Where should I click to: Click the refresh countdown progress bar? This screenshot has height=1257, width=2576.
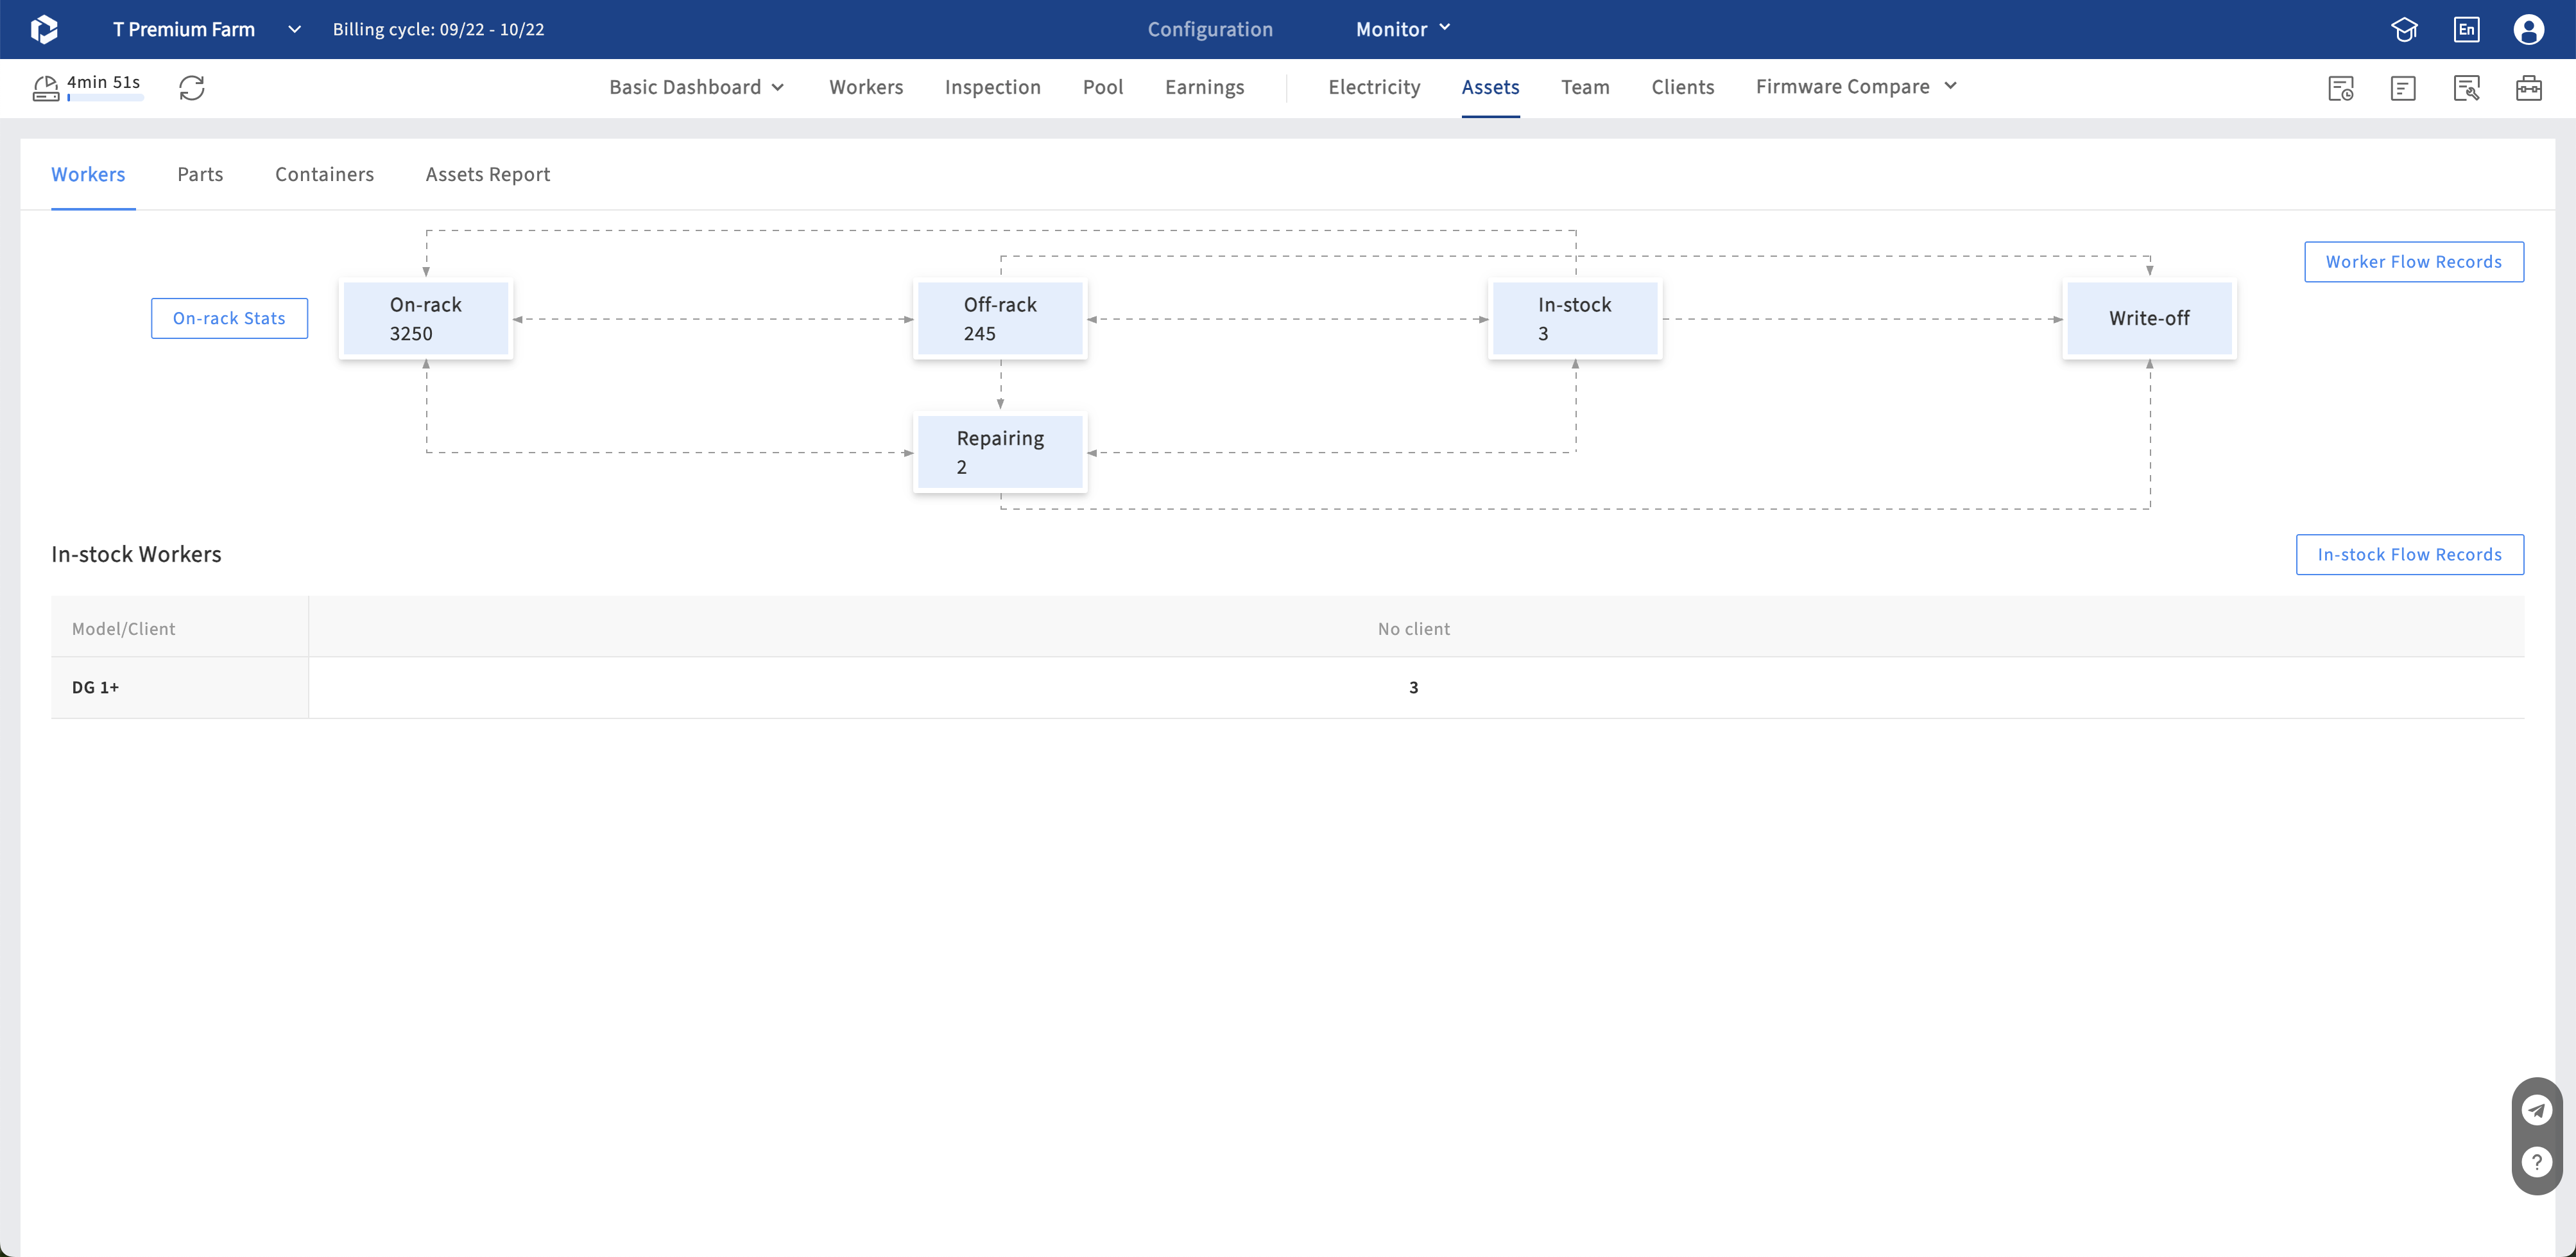pyautogui.click(x=105, y=99)
